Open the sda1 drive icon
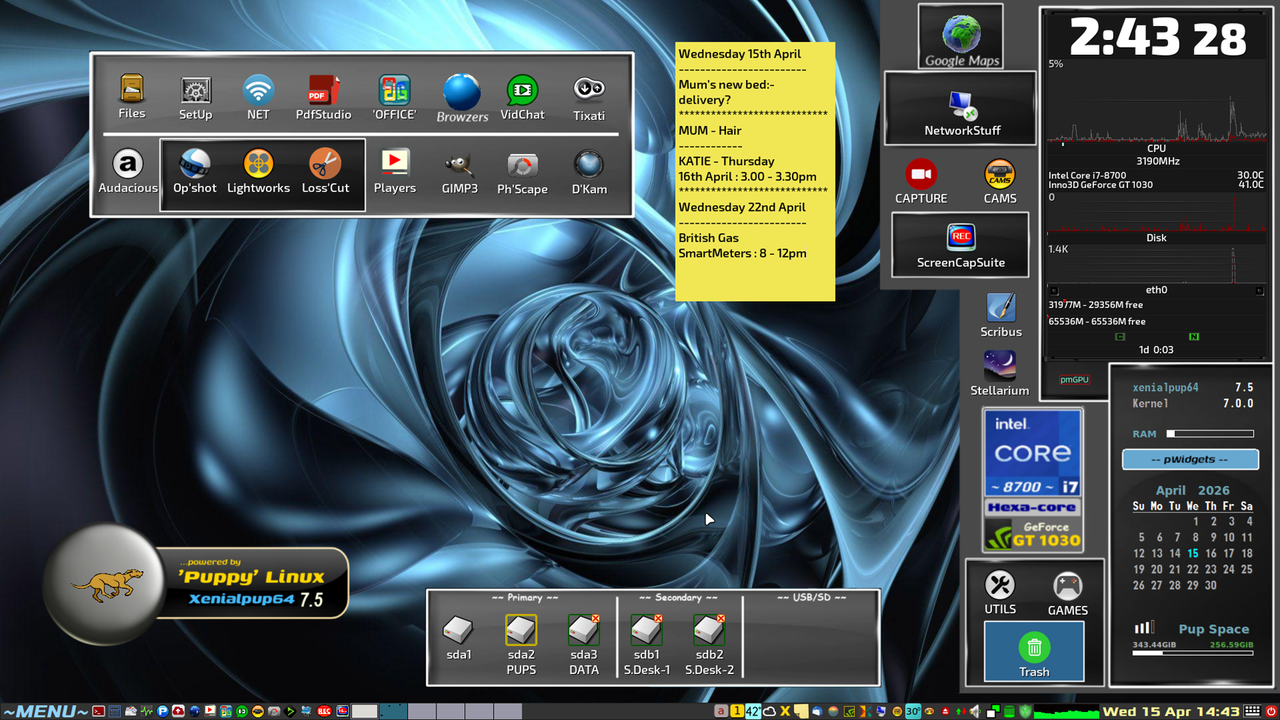The image size is (1280, 720). point(458,630)
